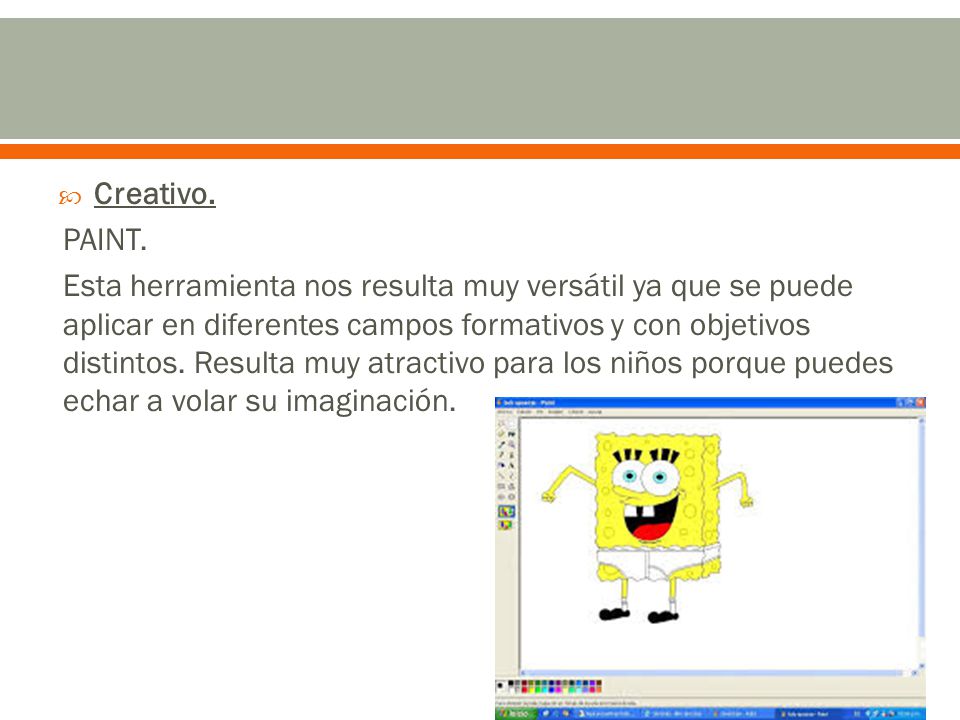
Task: Activate the Magnifier tool in Paint
Action: coord(511,444)
